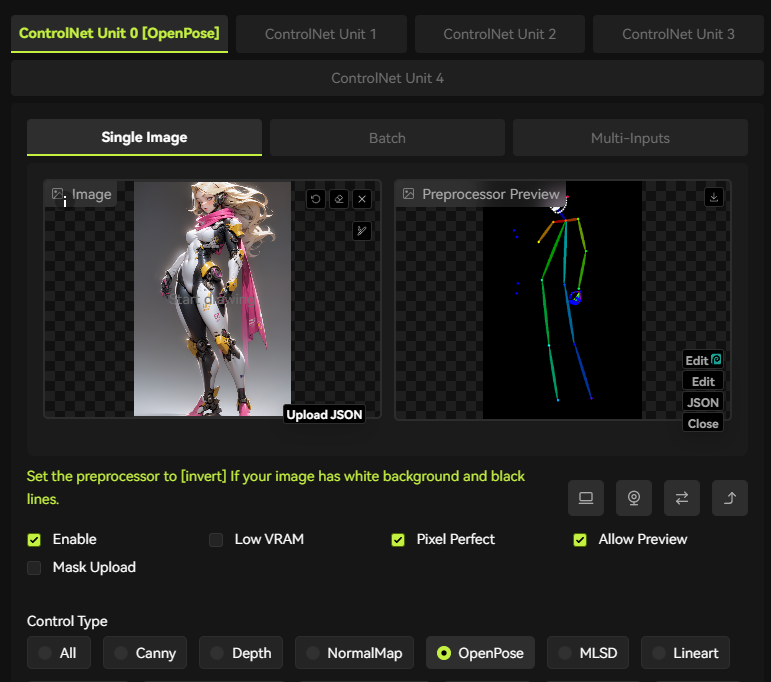771x682 pixels.
Task: Click the Control Type heading
Action: click(x=67, y=622)
